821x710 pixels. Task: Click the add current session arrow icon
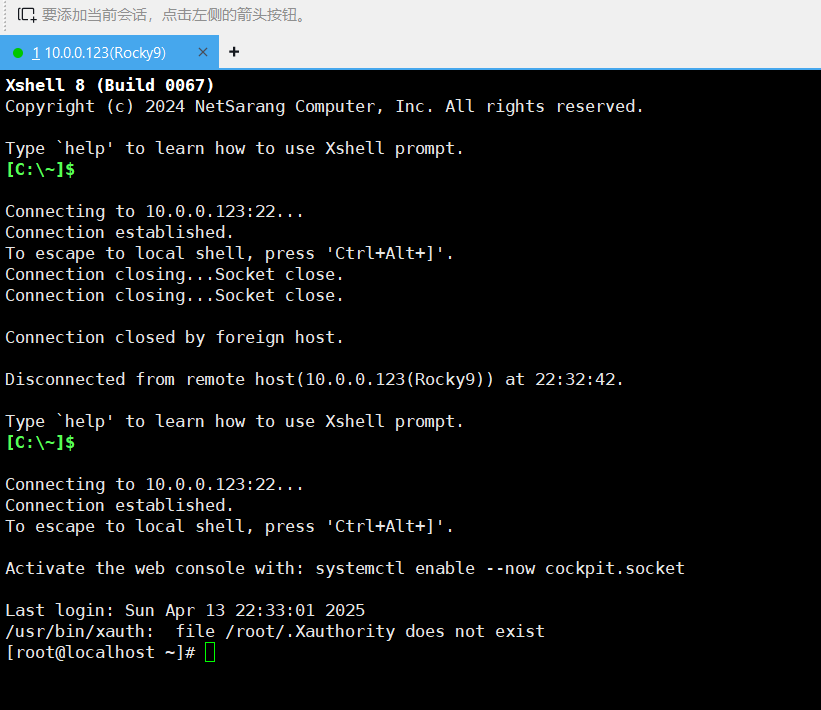[x=27, y=15]
